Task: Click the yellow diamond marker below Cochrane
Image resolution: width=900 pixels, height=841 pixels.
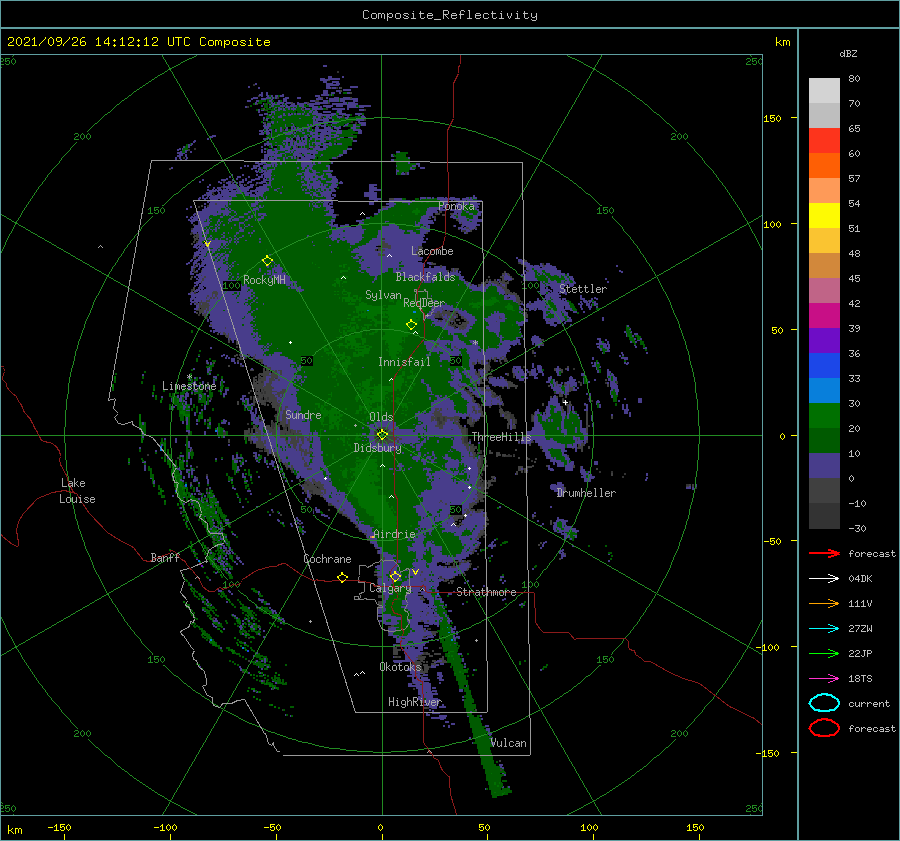Action: [342, 577]
